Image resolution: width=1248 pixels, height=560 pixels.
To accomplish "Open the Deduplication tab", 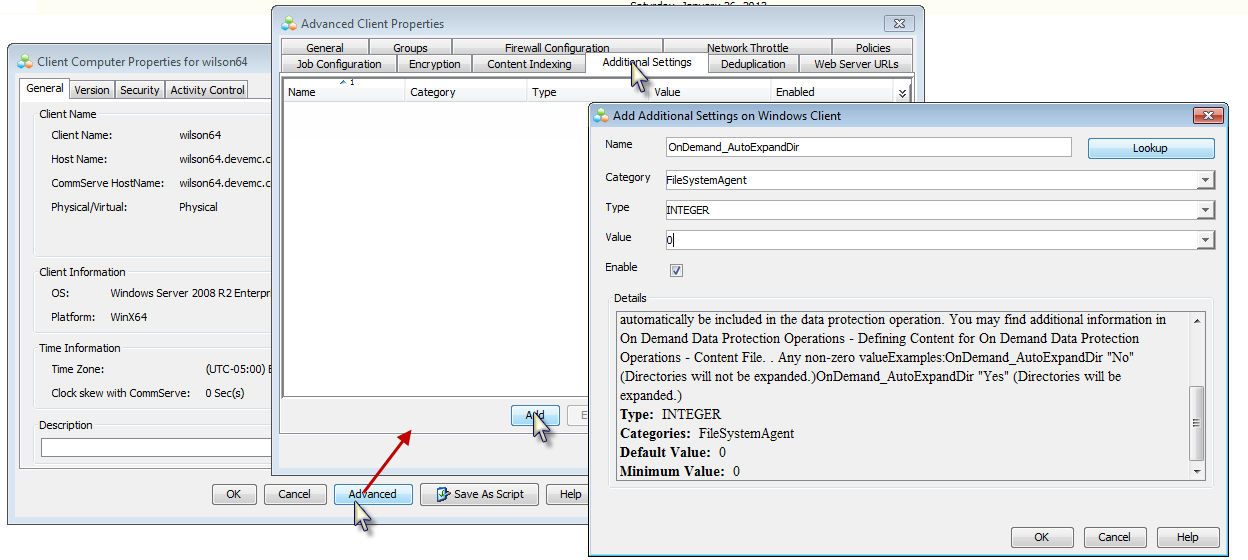I will click(753, 64).
